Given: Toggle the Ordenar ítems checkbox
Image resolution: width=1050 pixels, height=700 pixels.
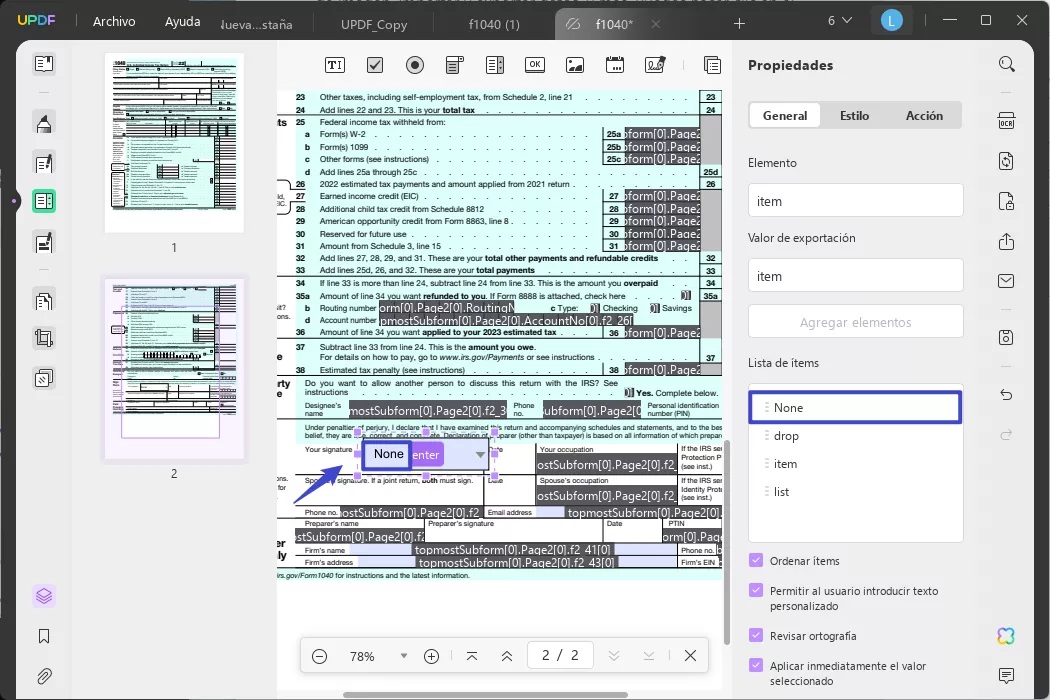Looking at the screenshot, I should click(756, 560).
